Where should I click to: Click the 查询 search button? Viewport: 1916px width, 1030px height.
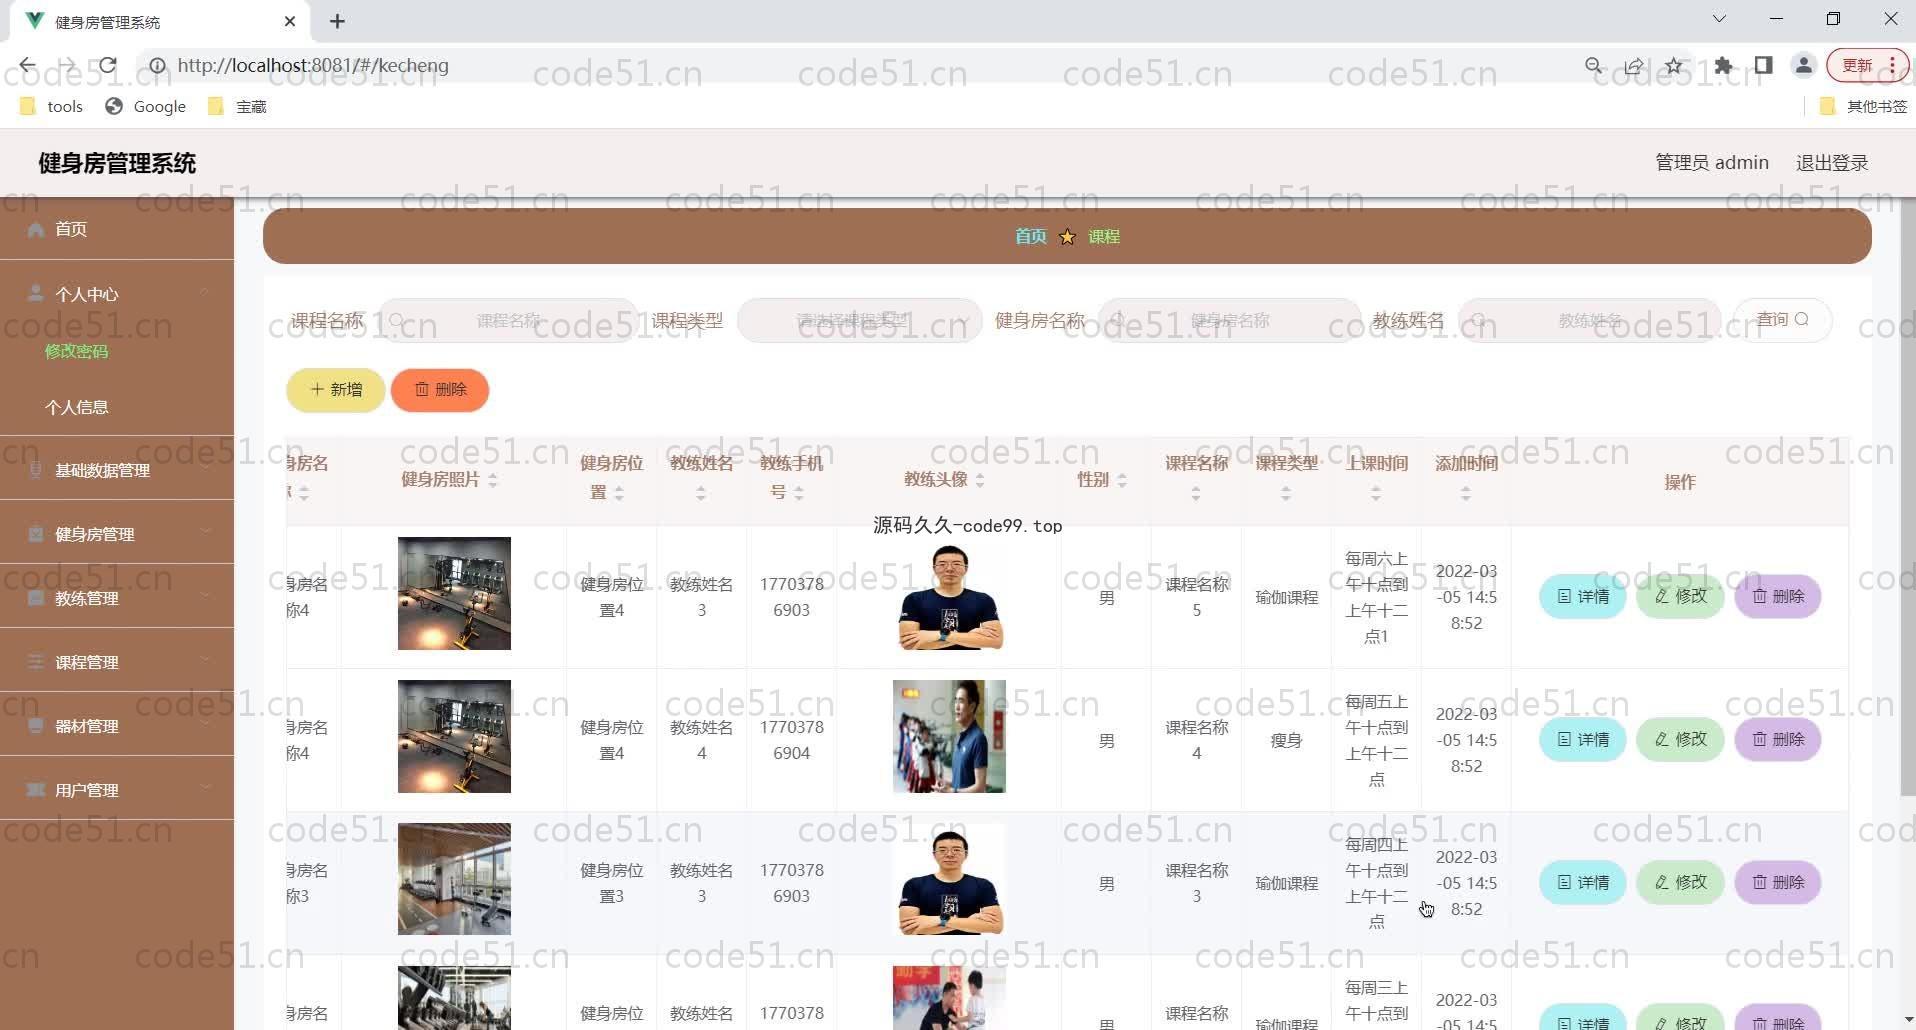click(1782, 319)
